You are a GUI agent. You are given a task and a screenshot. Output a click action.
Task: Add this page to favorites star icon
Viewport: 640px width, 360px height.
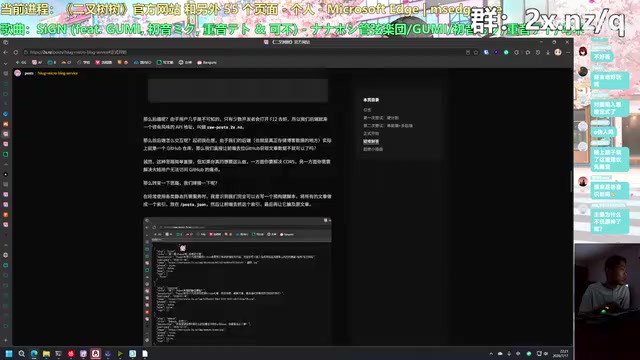tap(476, 52)
